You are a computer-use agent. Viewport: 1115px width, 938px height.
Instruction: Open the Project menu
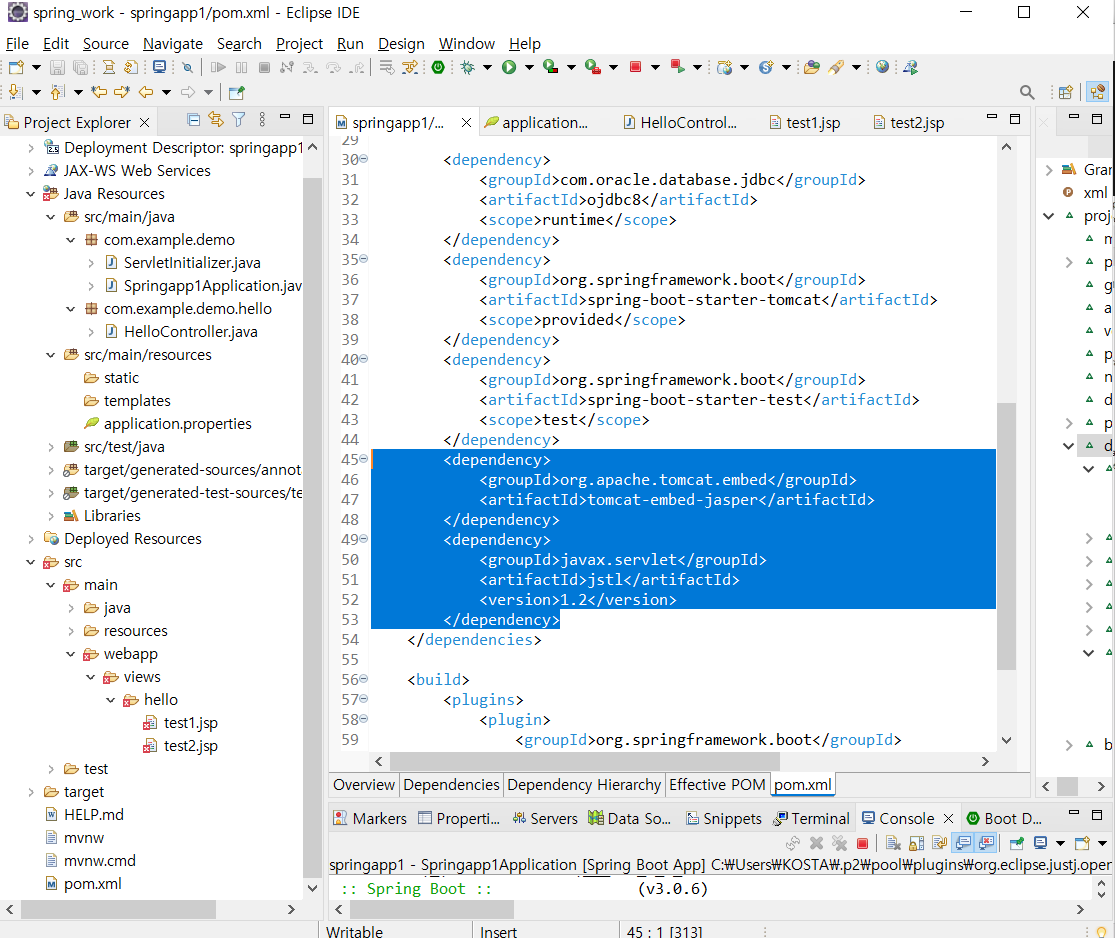[x=299, y=44]
